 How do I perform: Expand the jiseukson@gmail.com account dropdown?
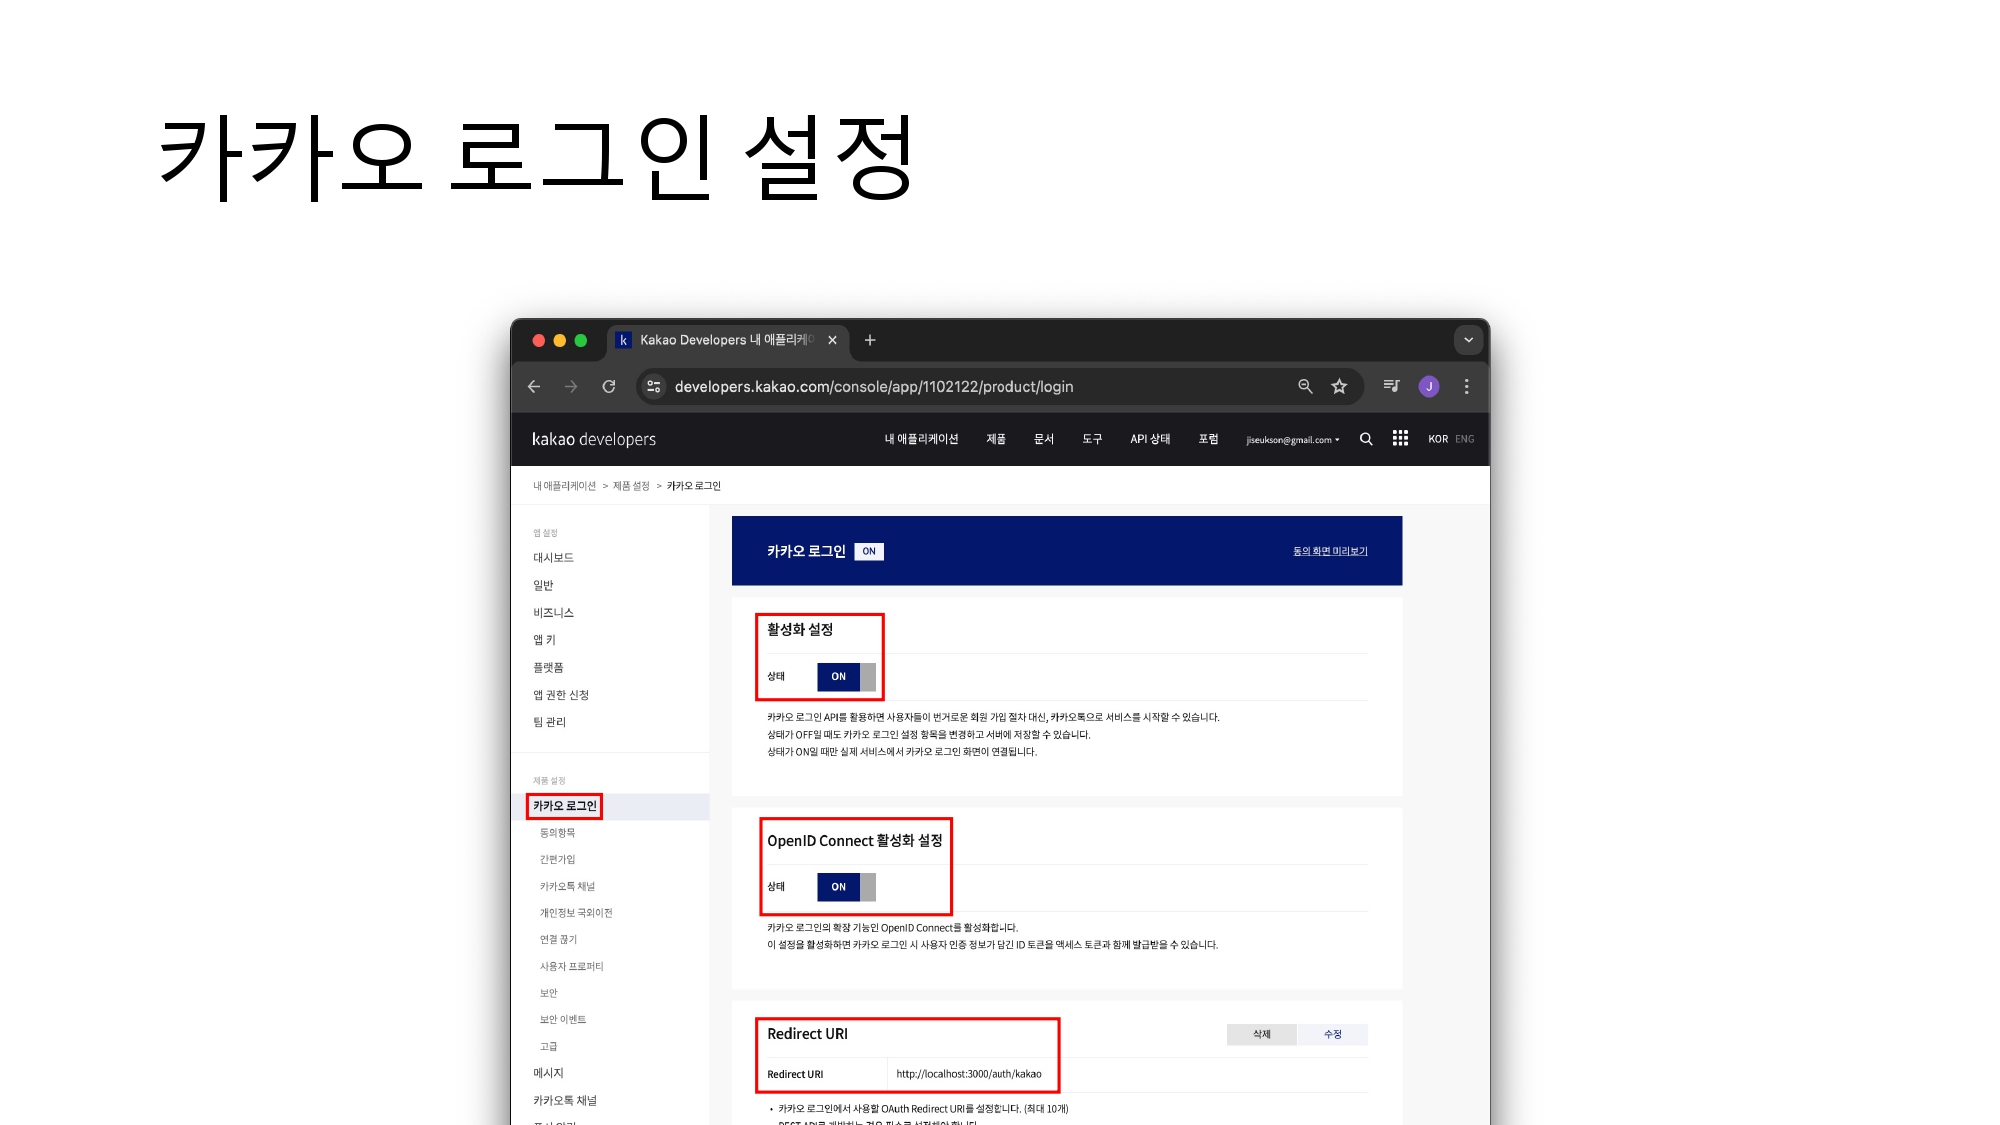[1292, 440]
